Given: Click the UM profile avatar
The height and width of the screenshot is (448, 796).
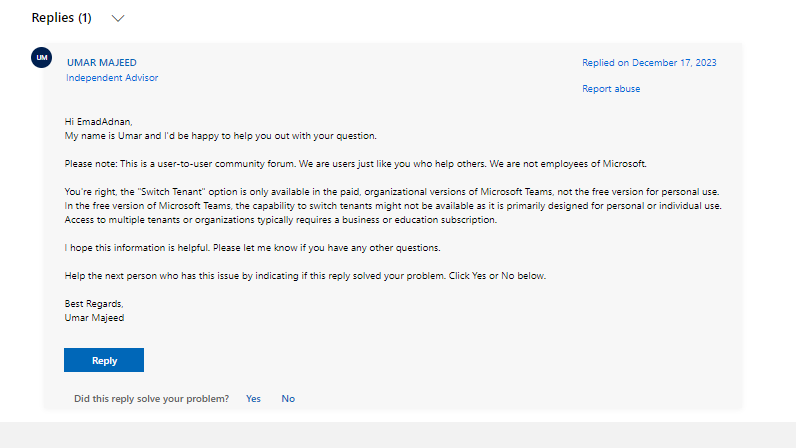Looking at the screenshot, I should point(42,58).
